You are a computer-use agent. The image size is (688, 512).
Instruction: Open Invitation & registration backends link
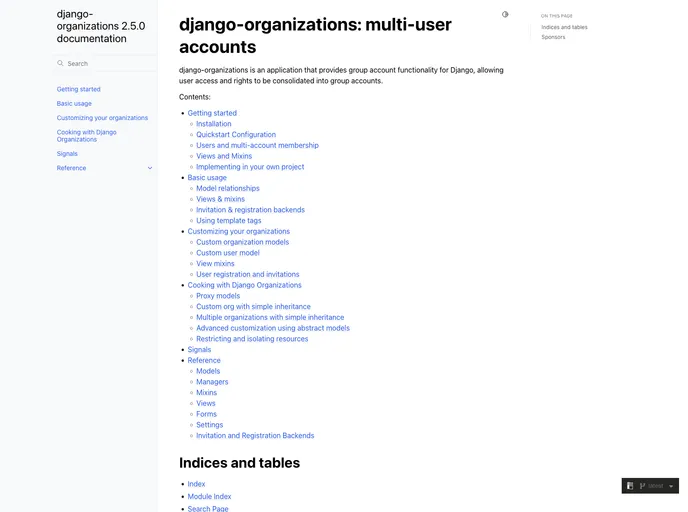coord(251,210)
